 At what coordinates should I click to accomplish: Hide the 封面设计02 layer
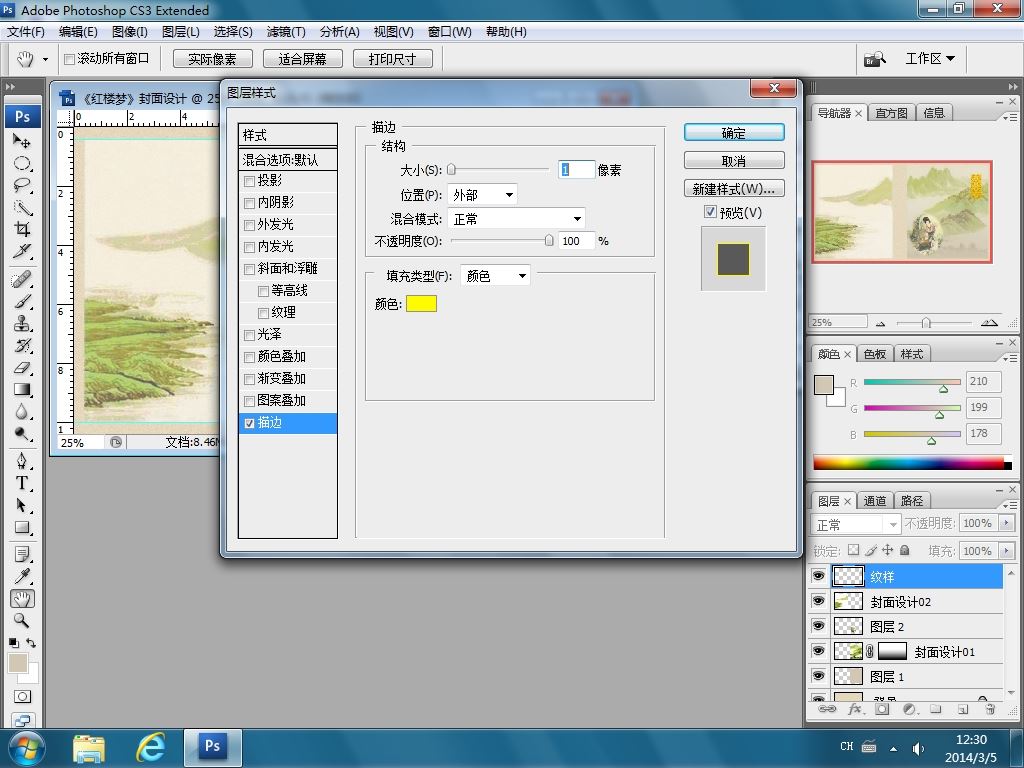tap(818, 601)
